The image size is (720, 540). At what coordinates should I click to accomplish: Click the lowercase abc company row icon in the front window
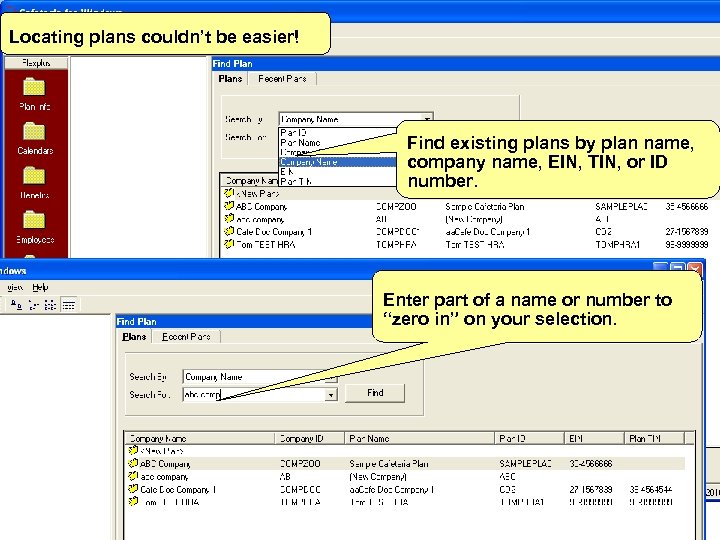tap(133, 476)
